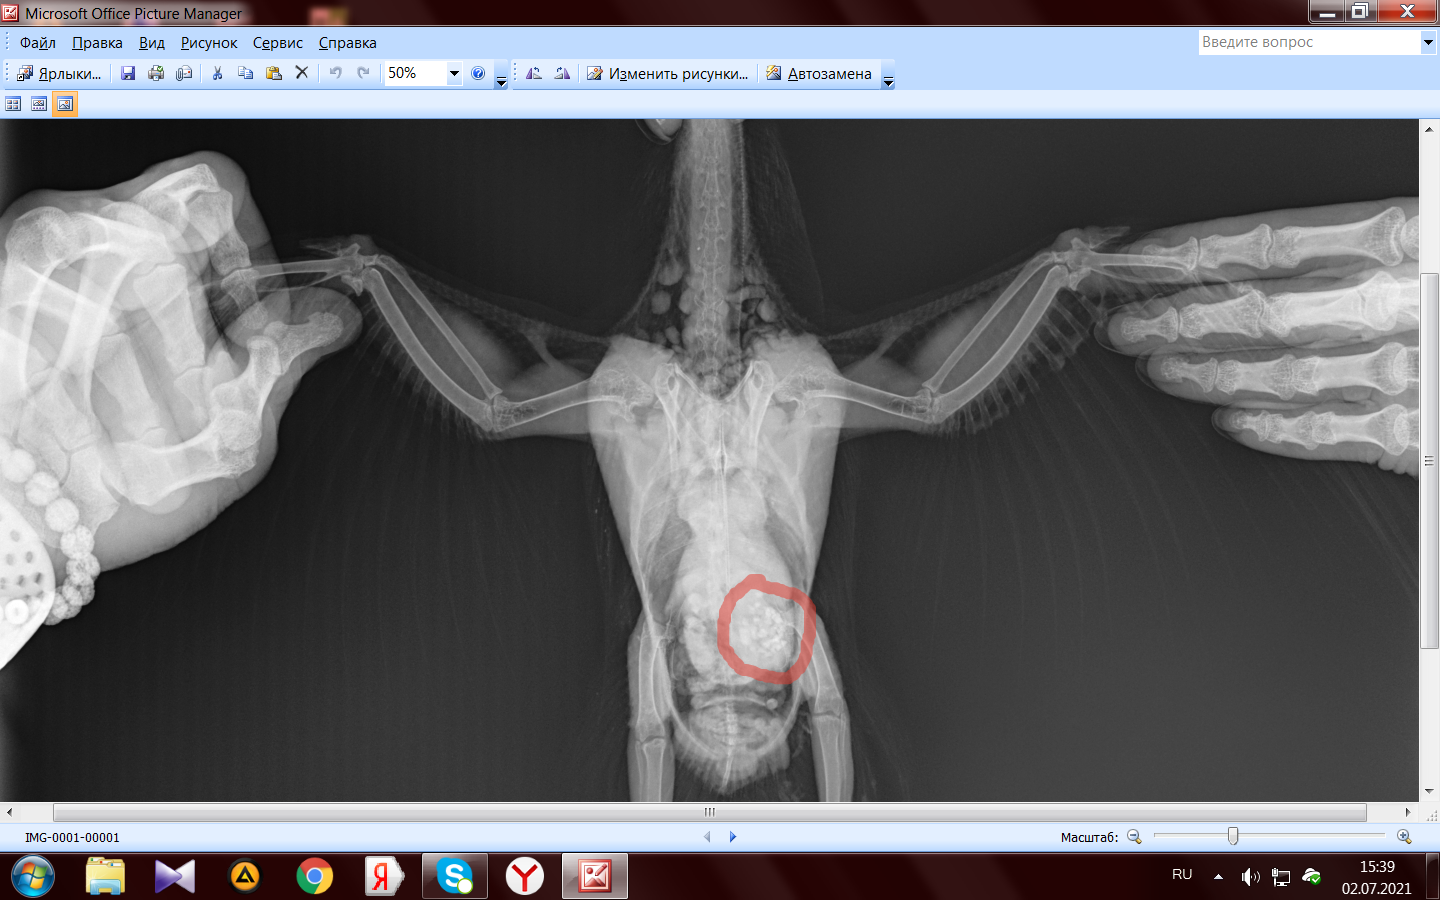This screenshot has height=900, width=1440.
Task: Open the Вид menu
Action: tap(152, 43)
